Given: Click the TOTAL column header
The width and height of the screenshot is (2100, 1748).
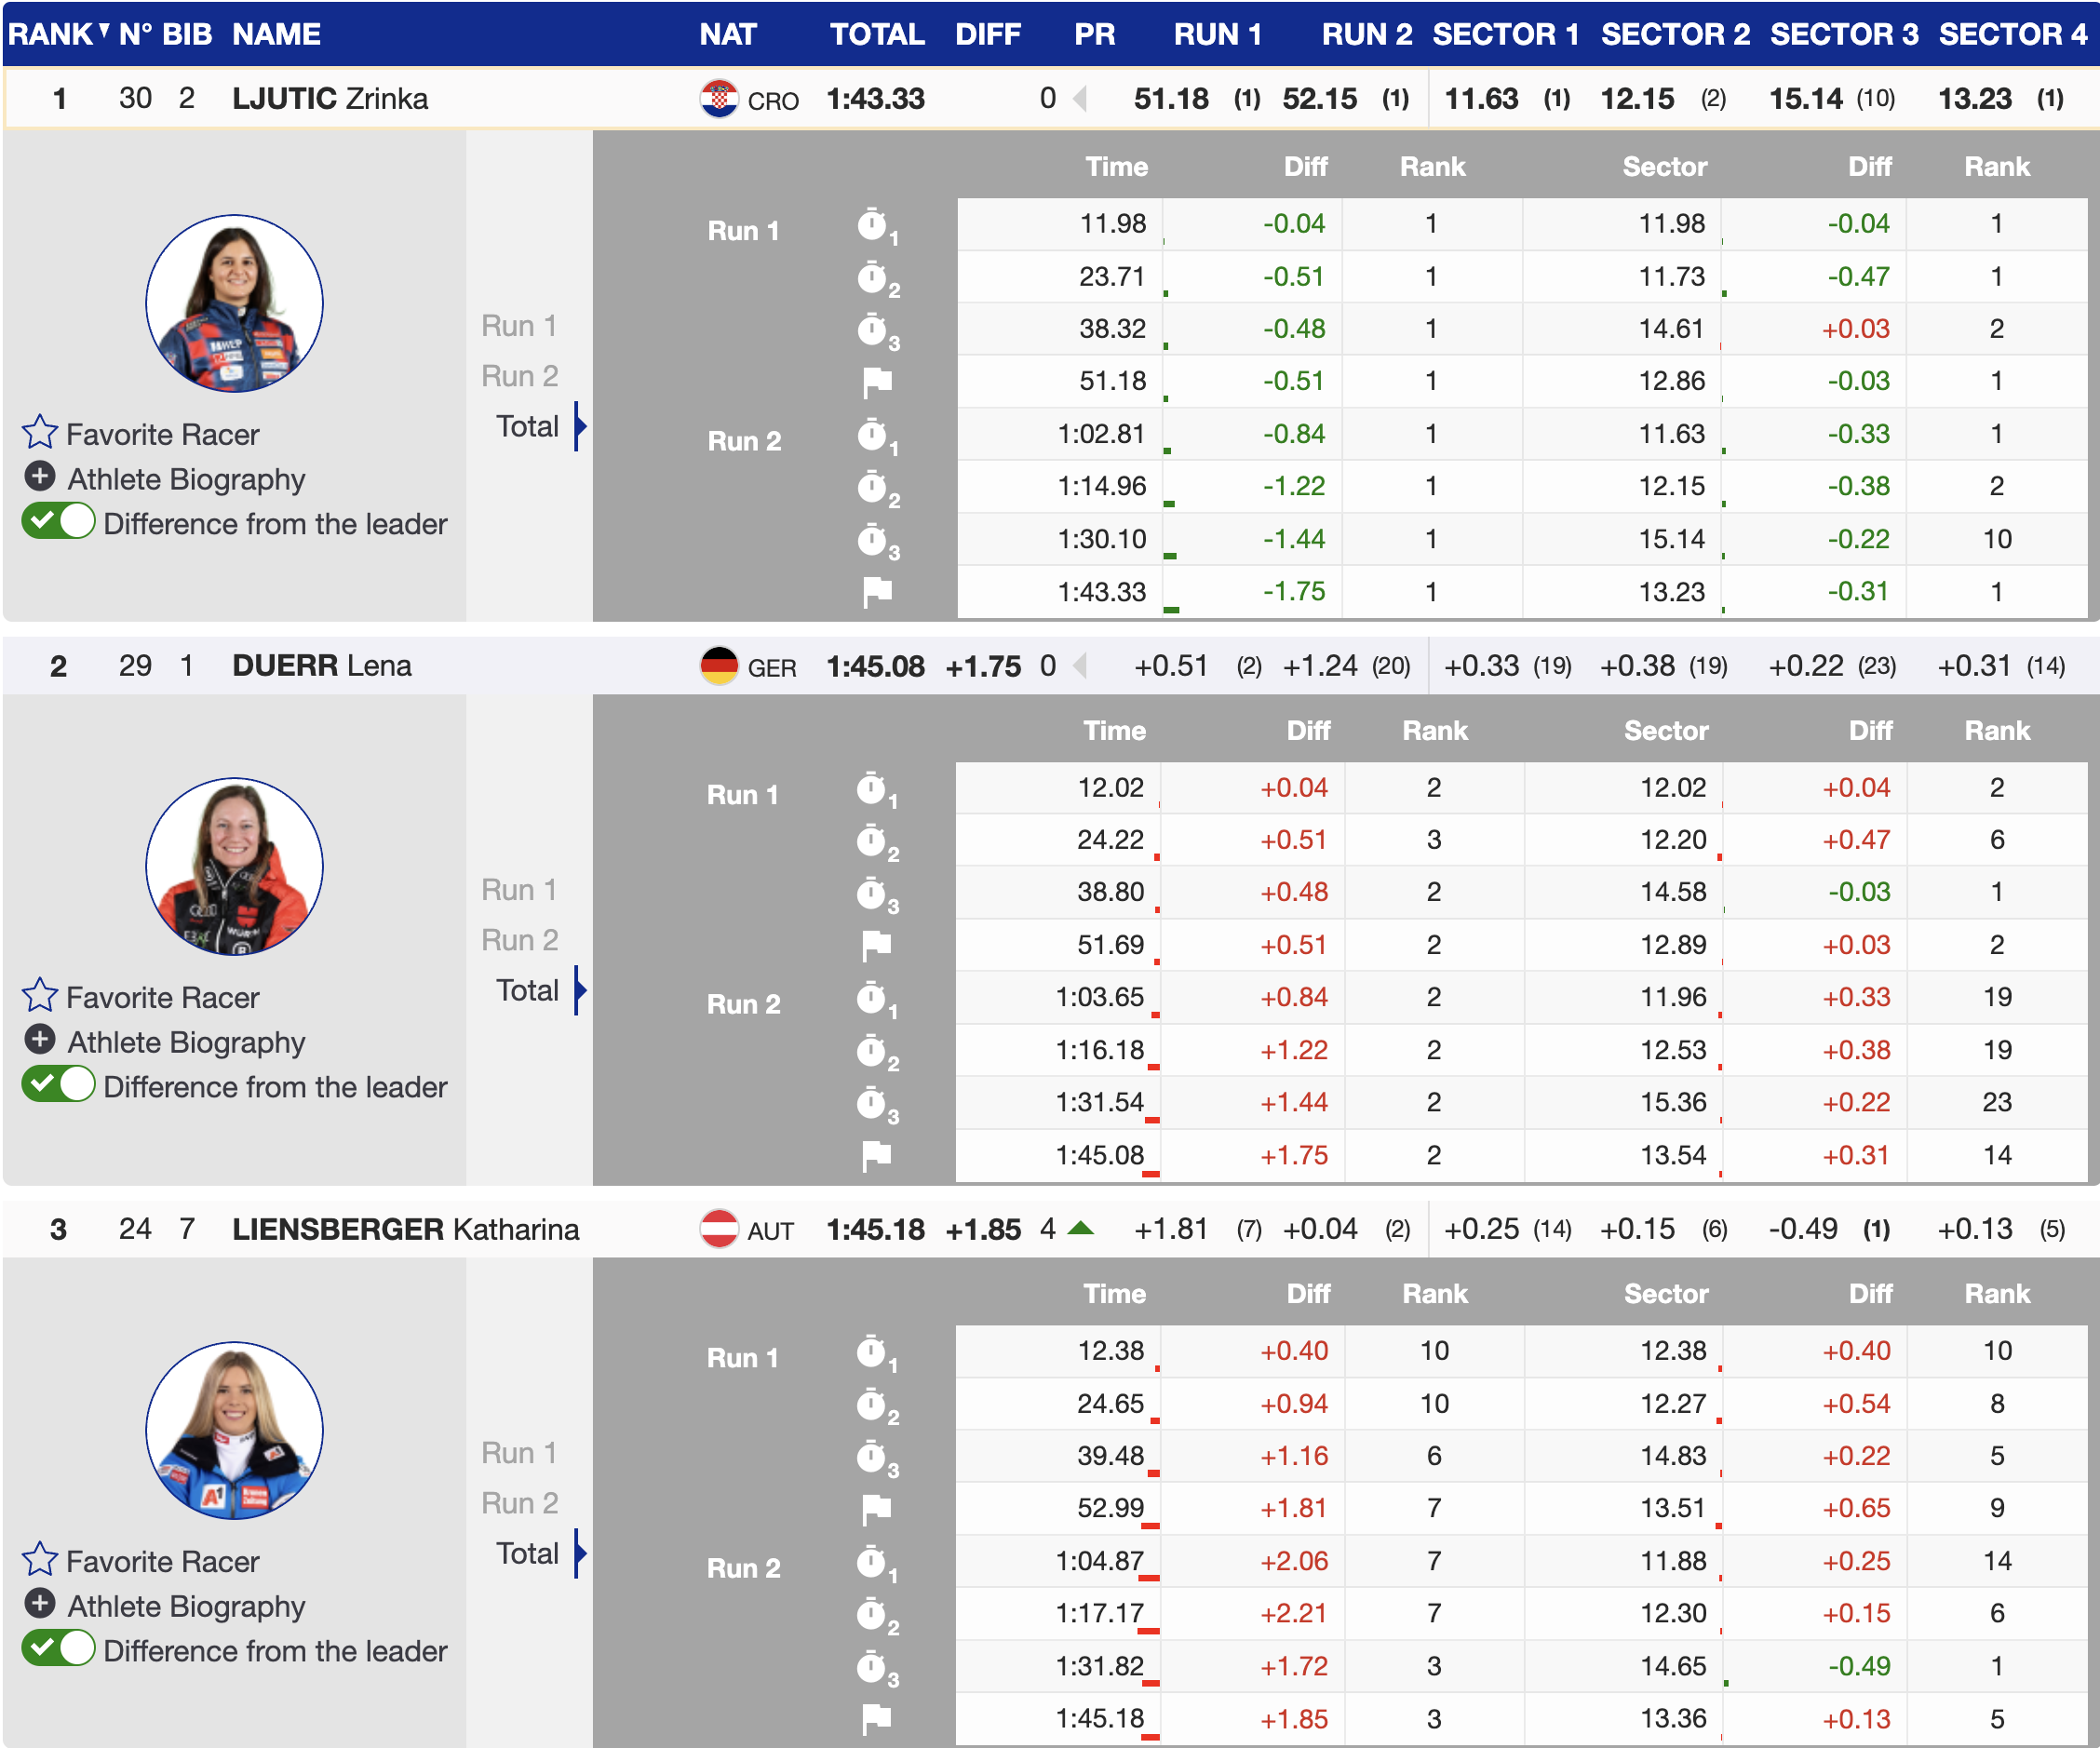Looking at the screenshot, I should click(x=876, y=34).
